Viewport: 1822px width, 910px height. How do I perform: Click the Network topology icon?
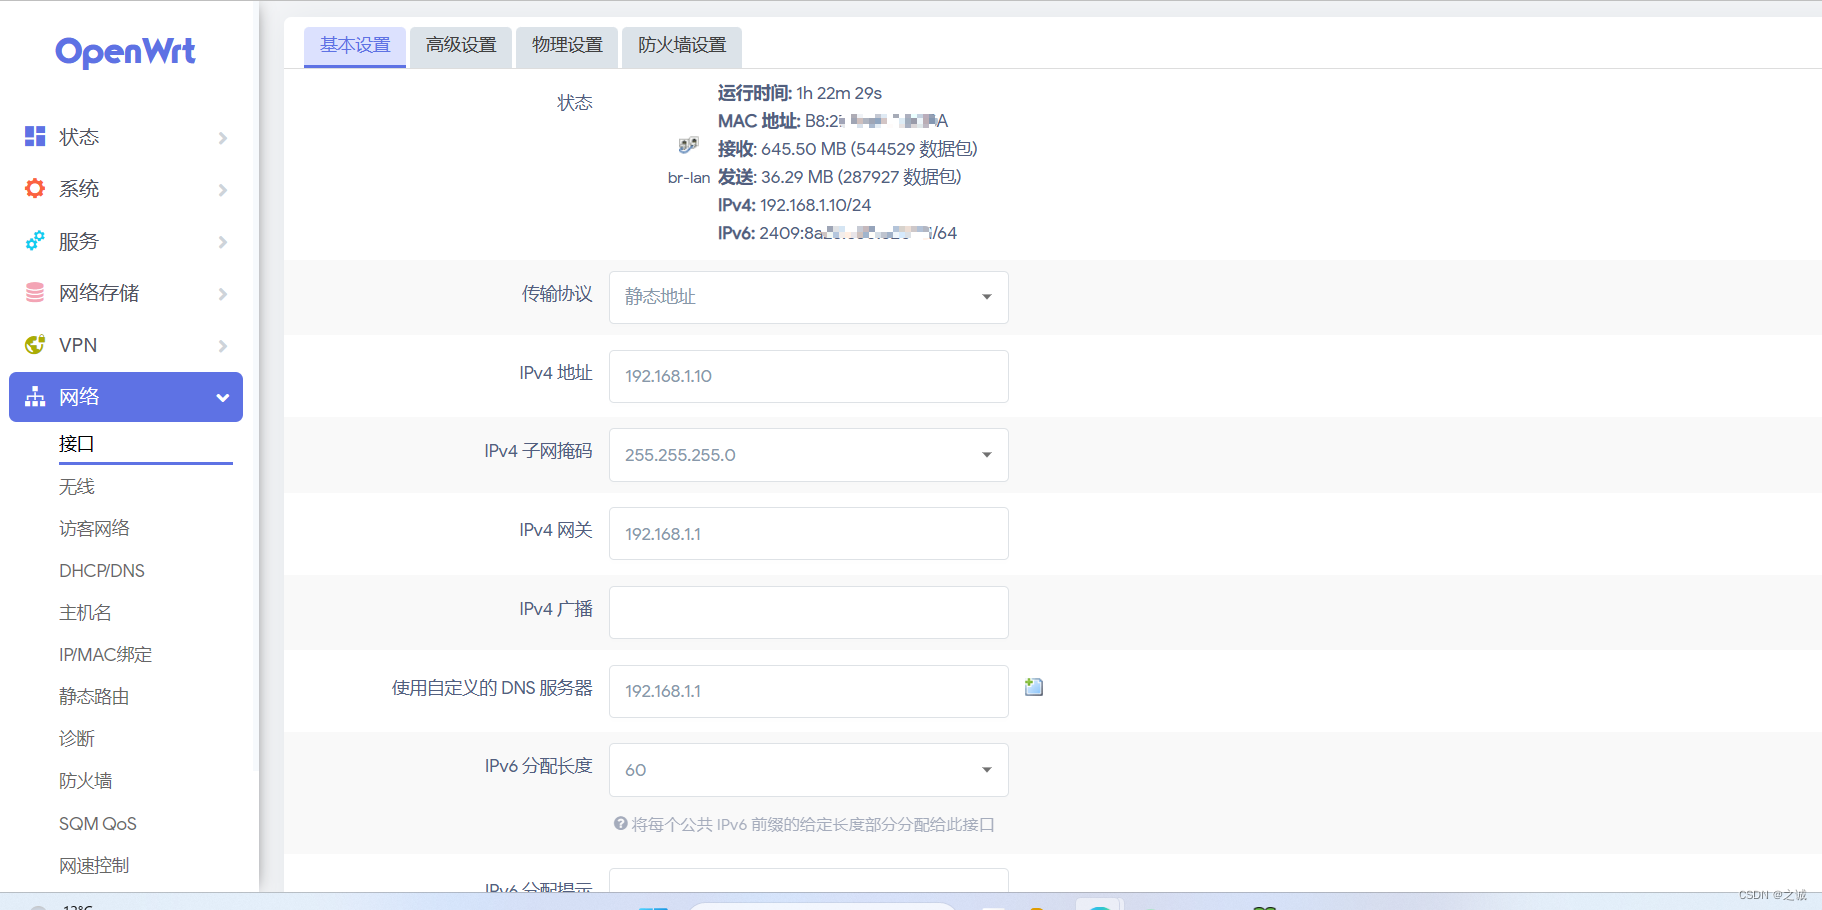[x=35, y=397]
